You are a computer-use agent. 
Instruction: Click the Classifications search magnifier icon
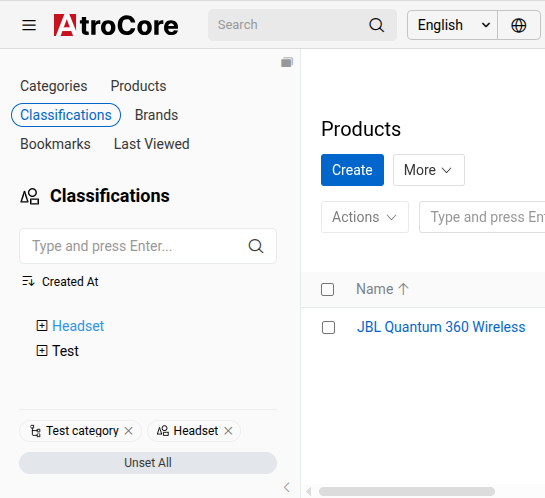coord(256,246)
